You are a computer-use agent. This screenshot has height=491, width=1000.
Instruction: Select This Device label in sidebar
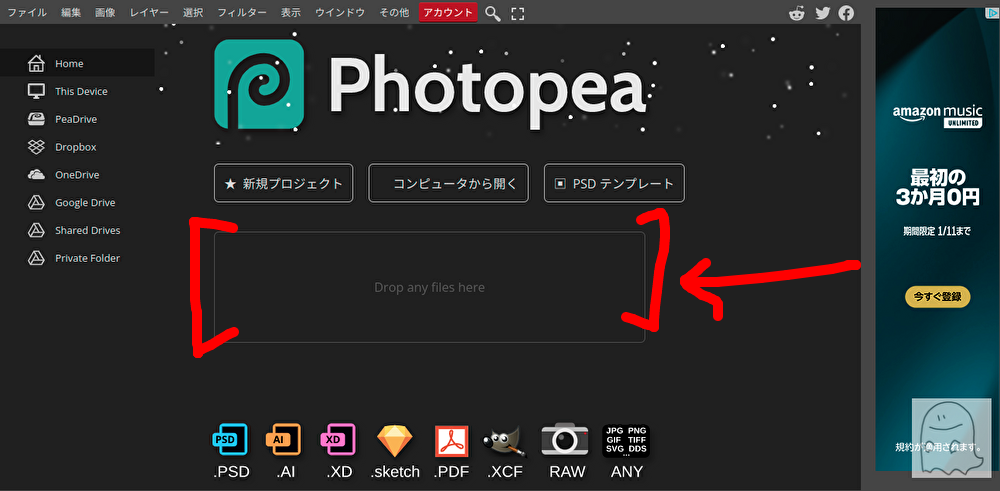click(x=81, y=91)
